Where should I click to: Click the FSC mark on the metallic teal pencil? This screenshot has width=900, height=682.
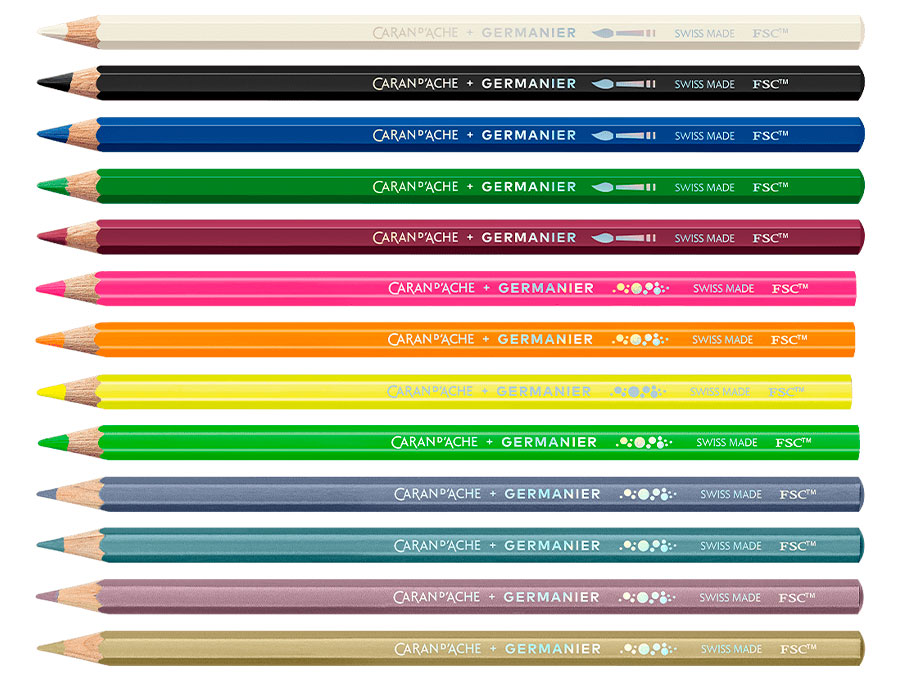pyautogui.click(x=798, y=545)
